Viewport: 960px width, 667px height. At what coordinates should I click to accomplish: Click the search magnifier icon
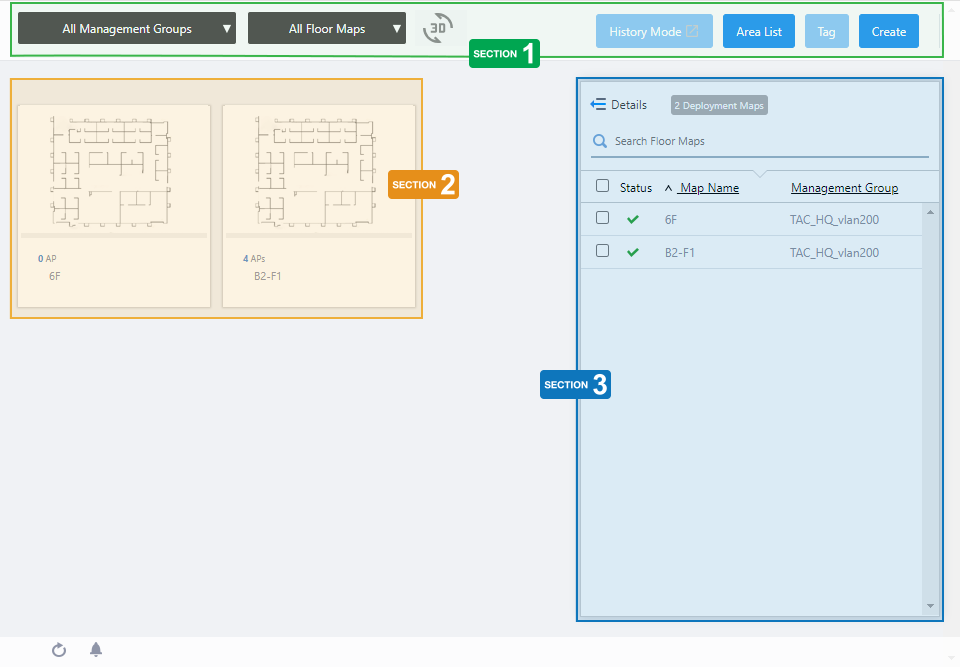pyautogui.click(x=600, y=141)
